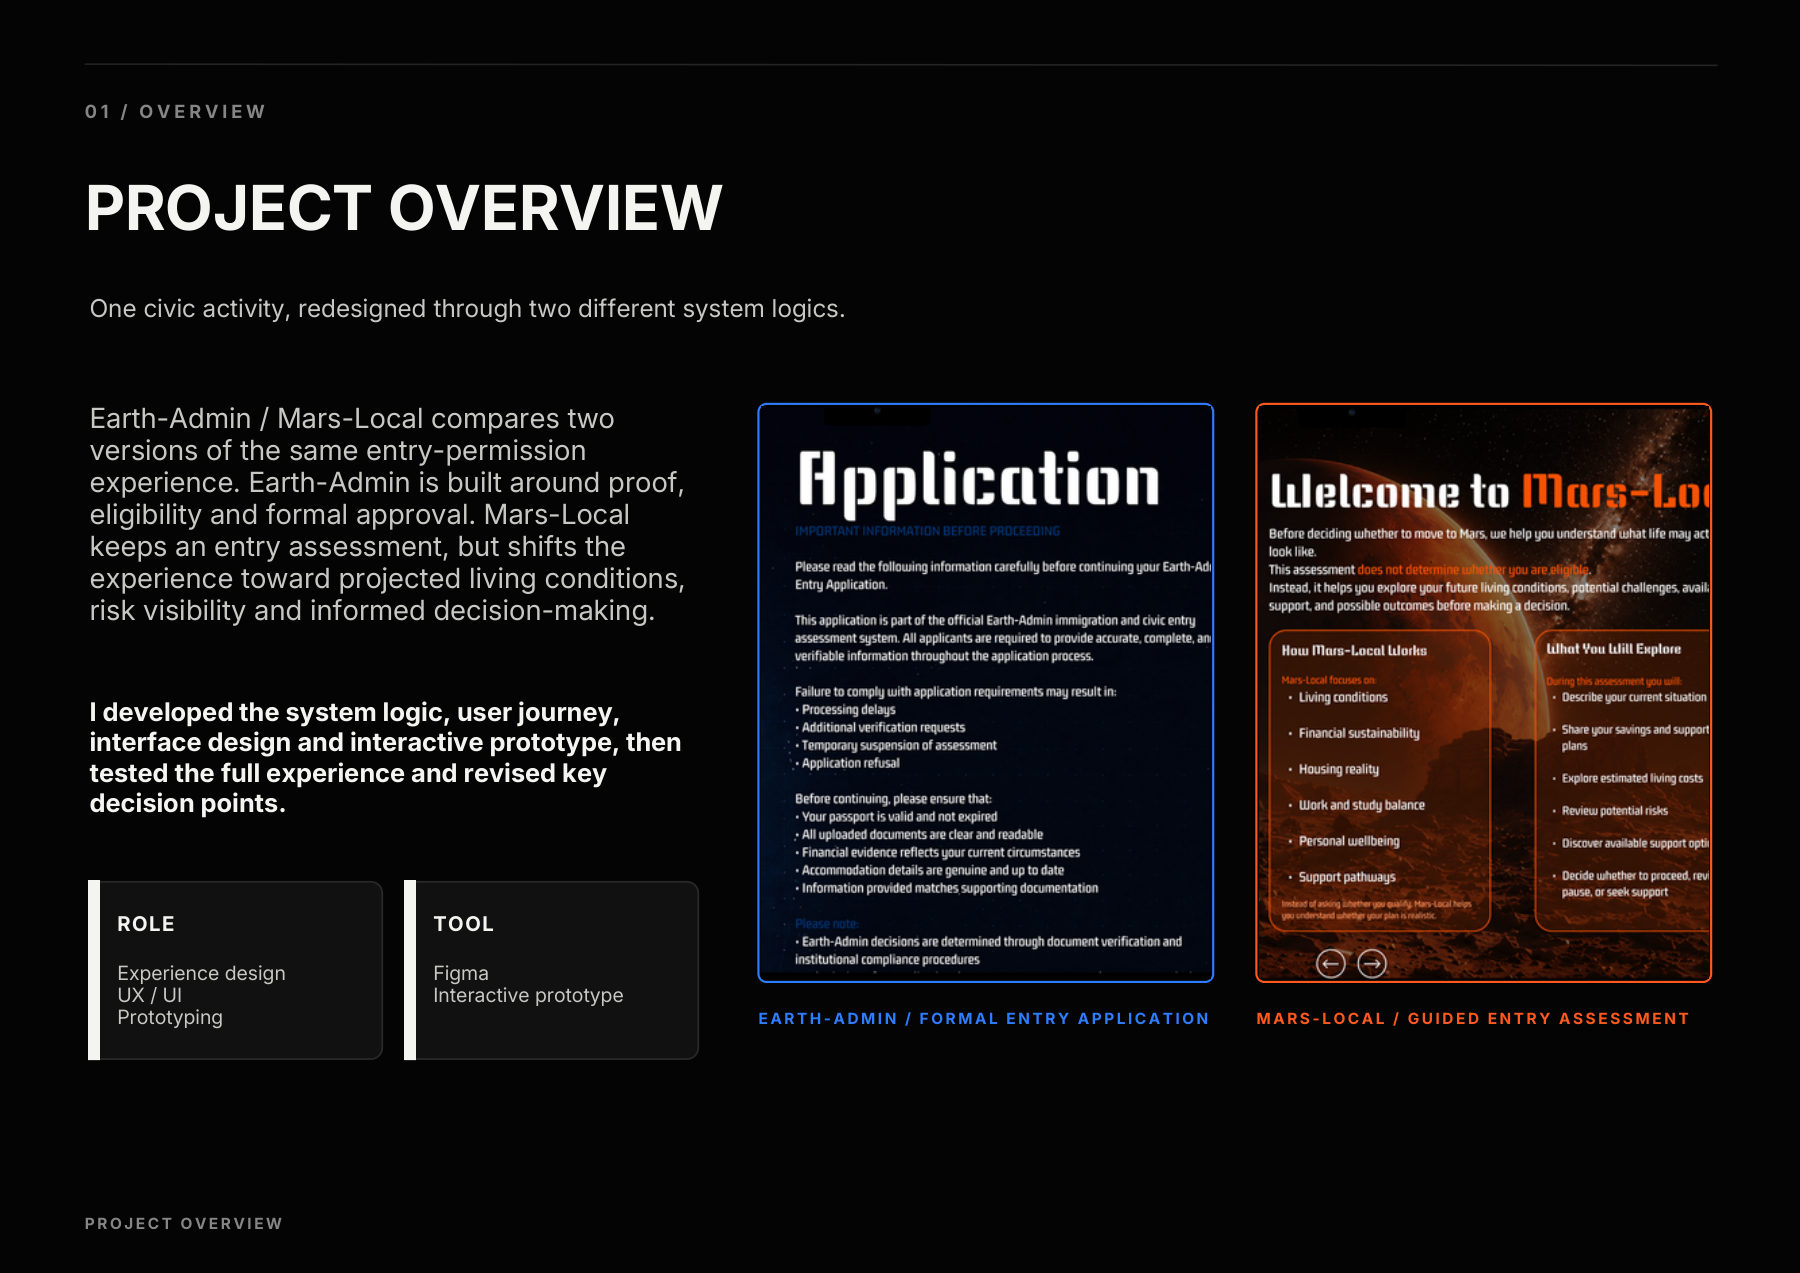
Task: Click the 'UX / UI' role line
Action: point(150,995)
